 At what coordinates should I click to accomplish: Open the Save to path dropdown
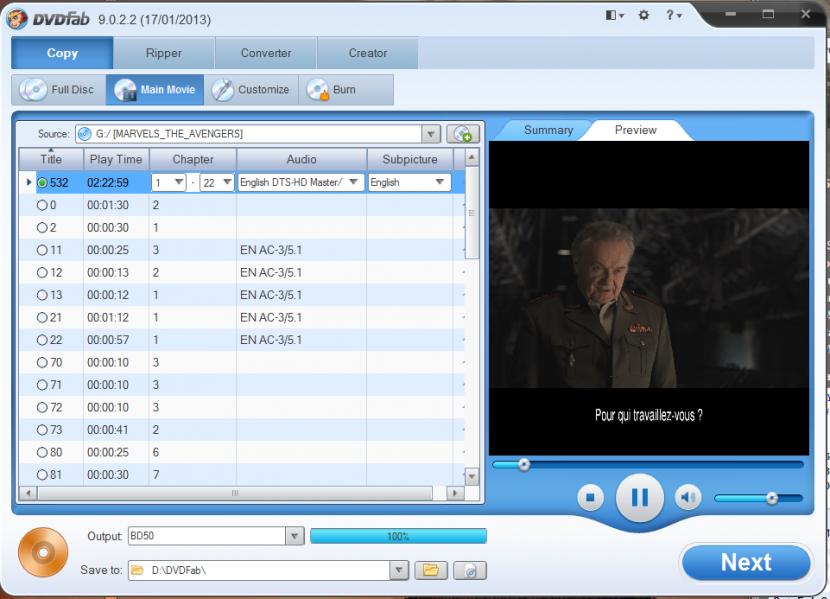(x=399, y=570)
